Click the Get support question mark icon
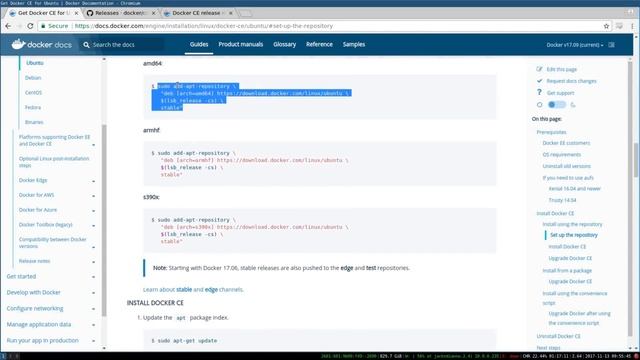Screen dimensions: 640x360 539,93
